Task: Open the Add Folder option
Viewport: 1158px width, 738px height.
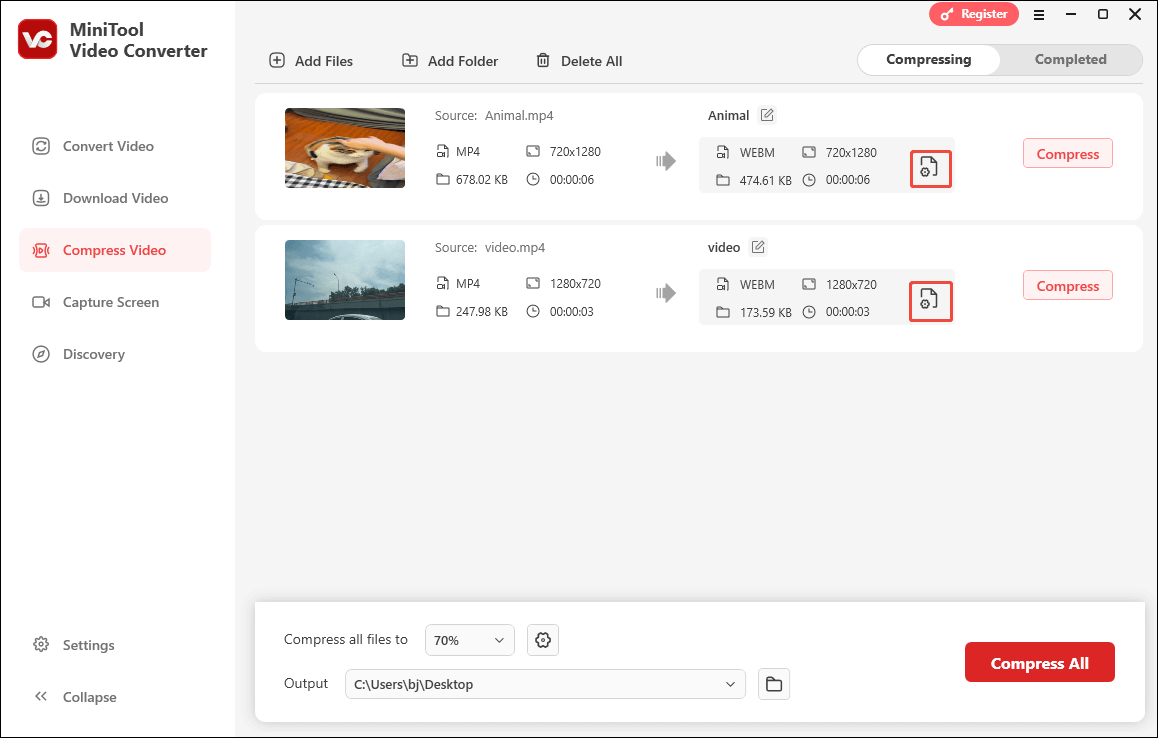Action: pos(449,60)
